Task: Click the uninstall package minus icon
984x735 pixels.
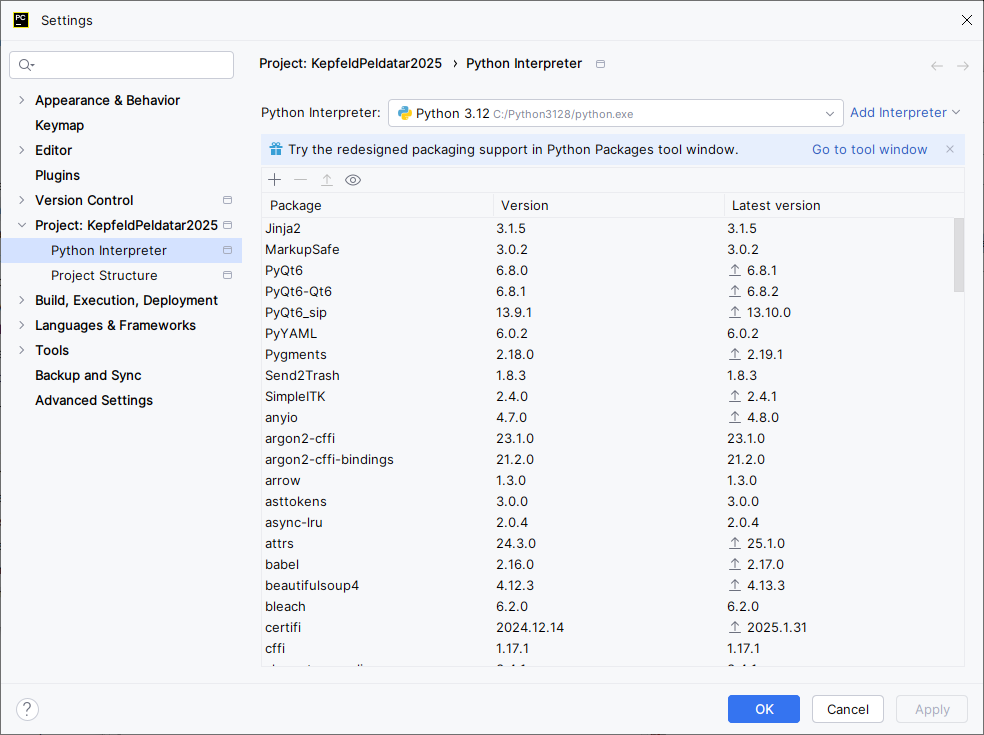Action: pyautogui.click(x=301, y=180)
